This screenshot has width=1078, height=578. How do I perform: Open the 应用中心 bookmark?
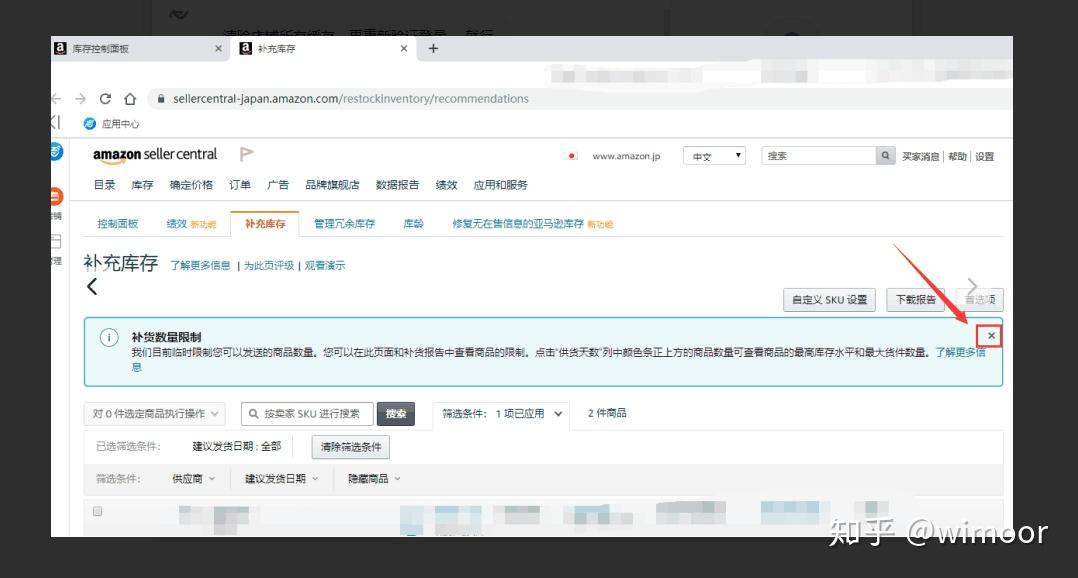pos(111,124)
